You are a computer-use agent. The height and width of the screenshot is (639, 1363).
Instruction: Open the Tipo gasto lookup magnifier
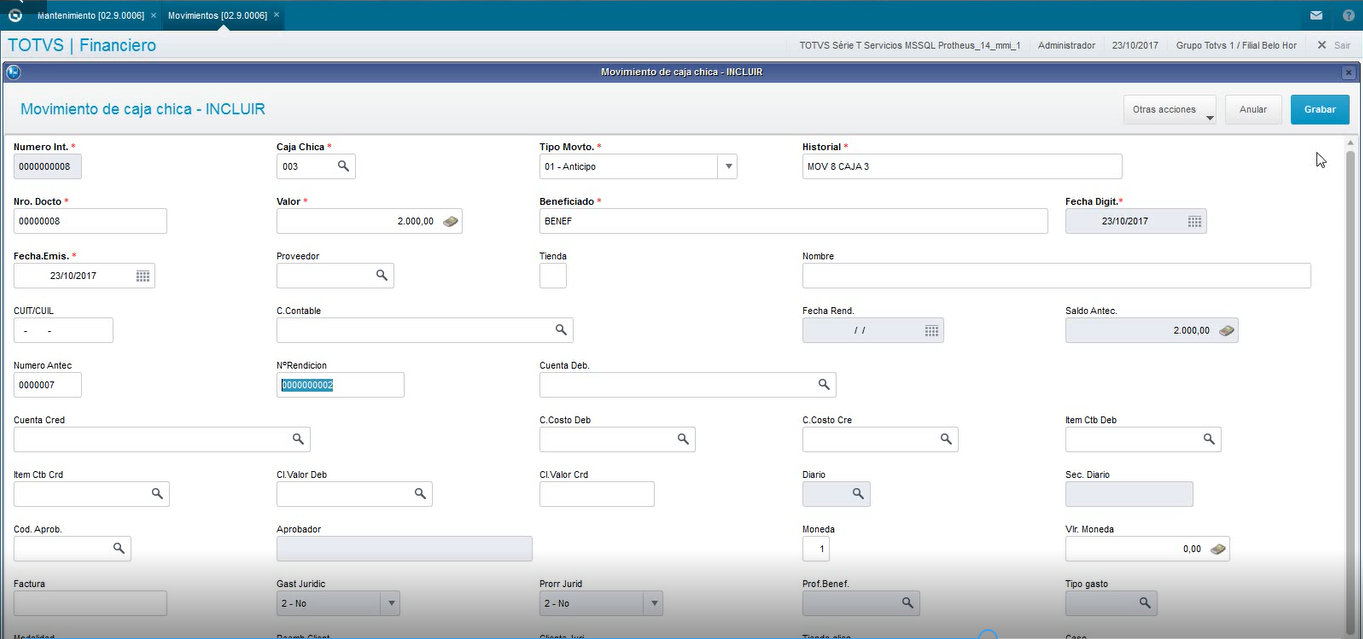coord(1145,603)
